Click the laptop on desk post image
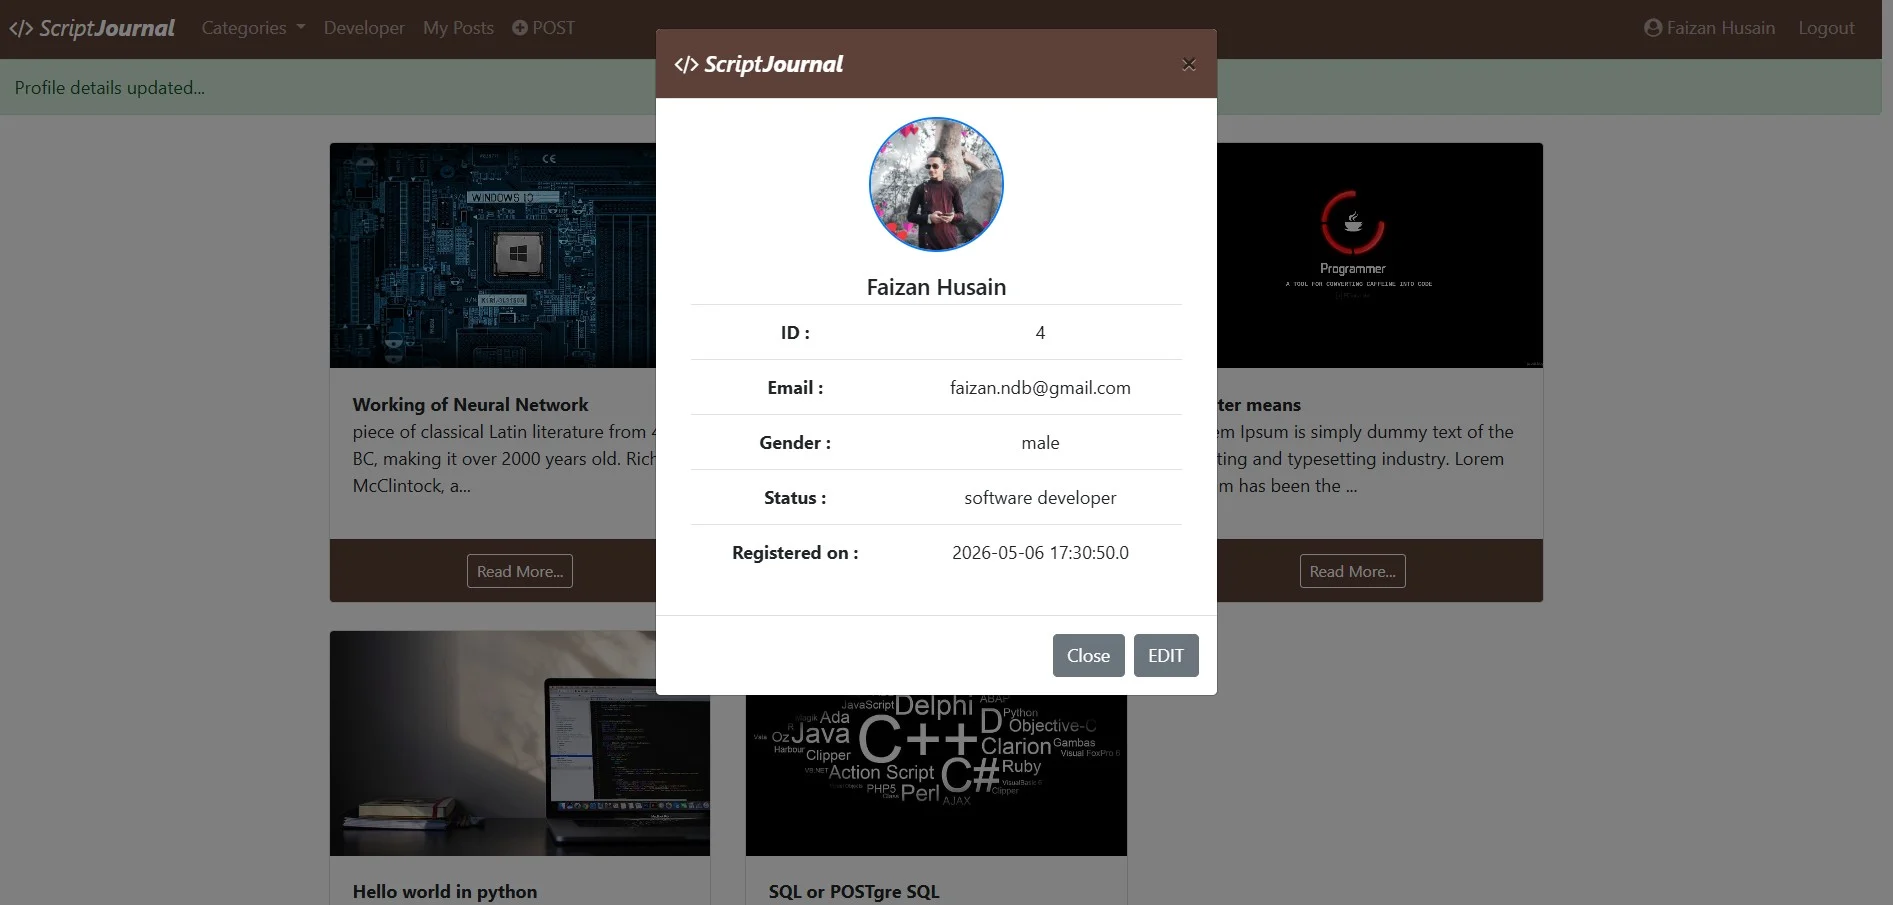 (493, 743)
